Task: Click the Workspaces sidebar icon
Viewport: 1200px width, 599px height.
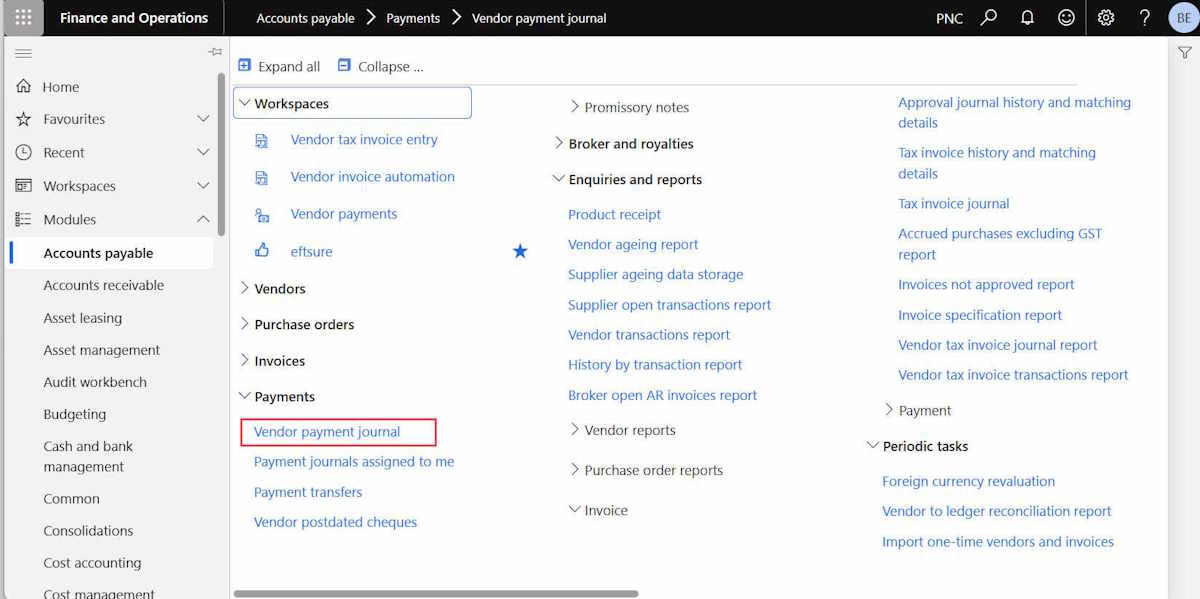Action: tap(24, 186)
